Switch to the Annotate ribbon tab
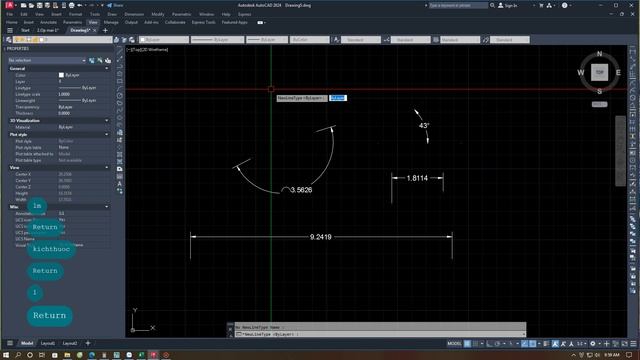The width and height of the screenshot is (640, 360). pyautogui.click(x=49, y=22)
